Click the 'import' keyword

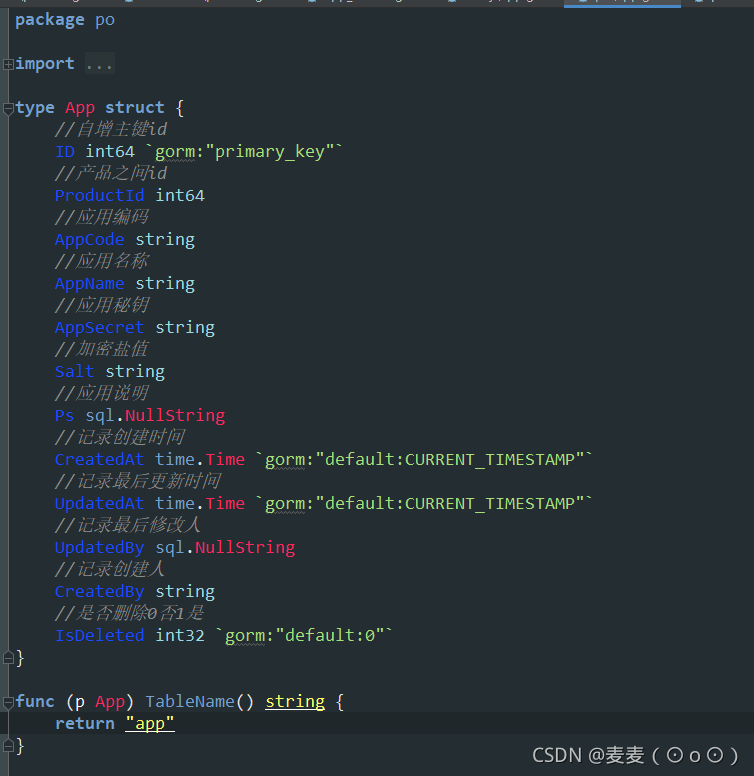tap(45, 64)
